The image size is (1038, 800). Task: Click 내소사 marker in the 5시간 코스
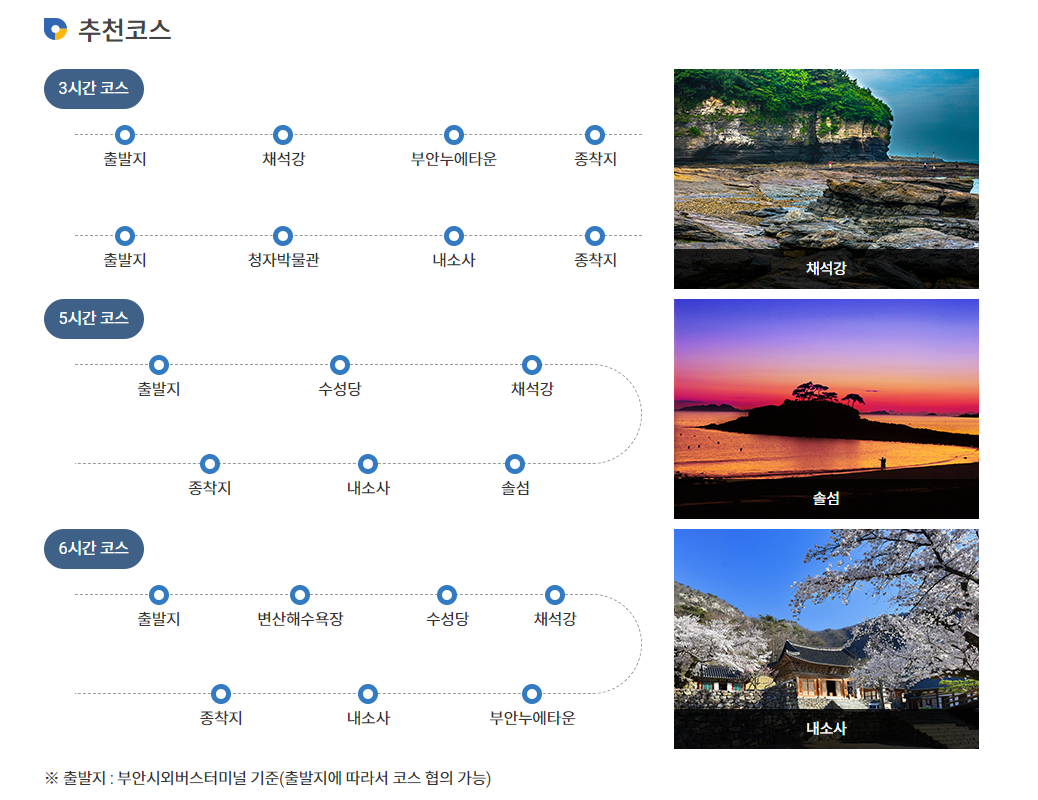pyautogui.click(x=368, y=464)
